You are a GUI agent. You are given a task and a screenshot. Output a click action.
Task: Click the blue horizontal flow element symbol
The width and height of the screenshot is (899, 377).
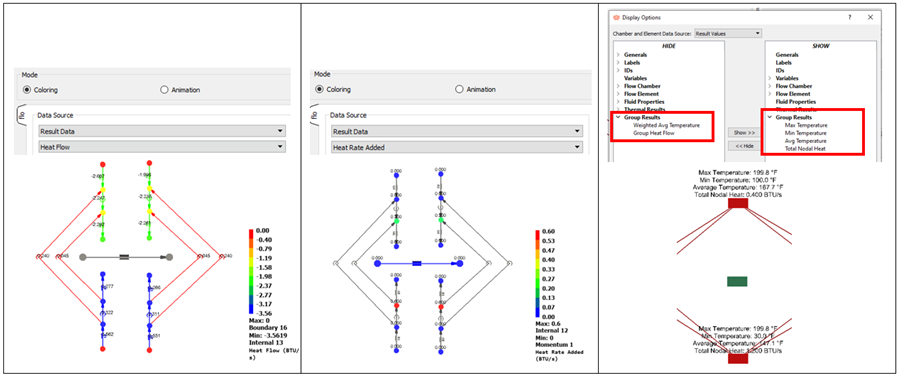[417, 264]
